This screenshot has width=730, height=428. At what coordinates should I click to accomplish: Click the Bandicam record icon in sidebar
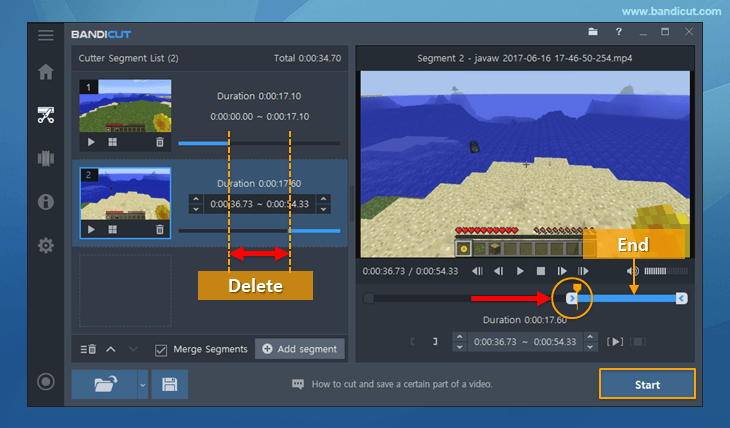[x=46, y=382]
